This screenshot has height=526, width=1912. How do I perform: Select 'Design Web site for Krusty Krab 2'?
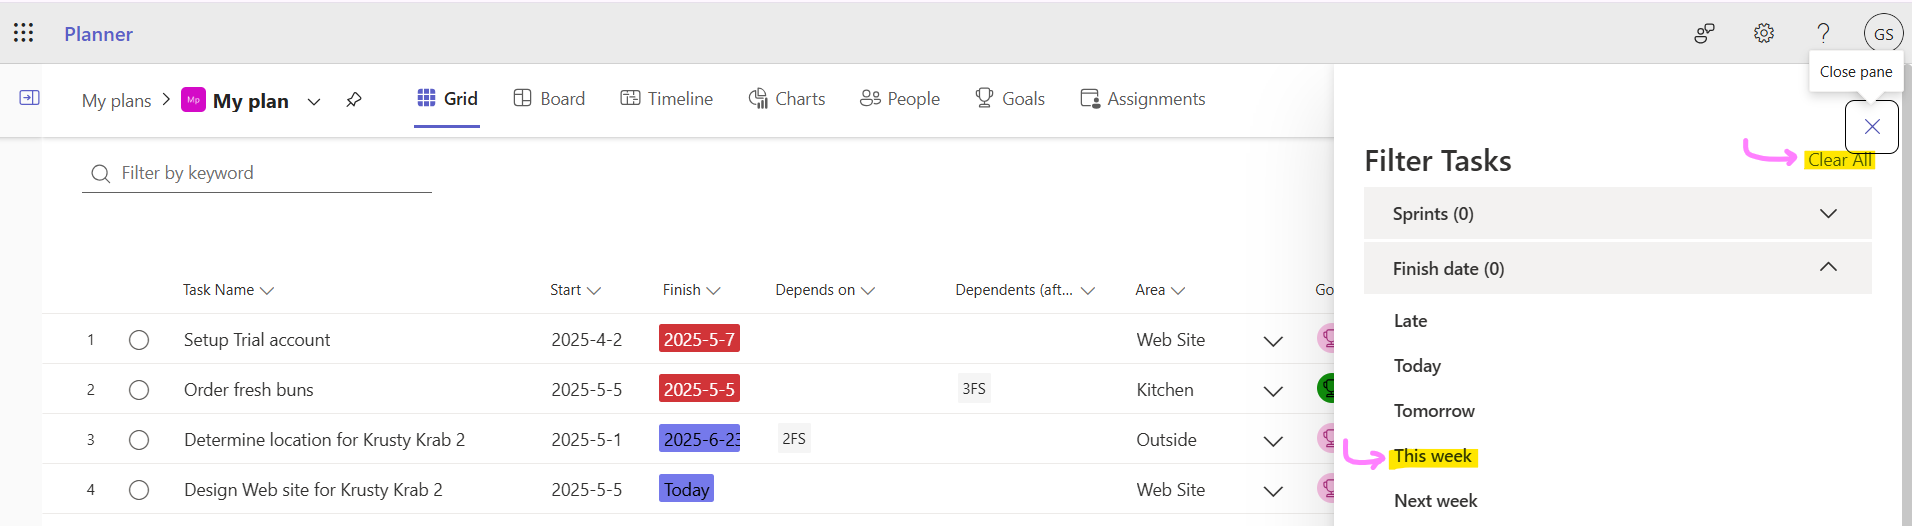[x=313, y=490]
